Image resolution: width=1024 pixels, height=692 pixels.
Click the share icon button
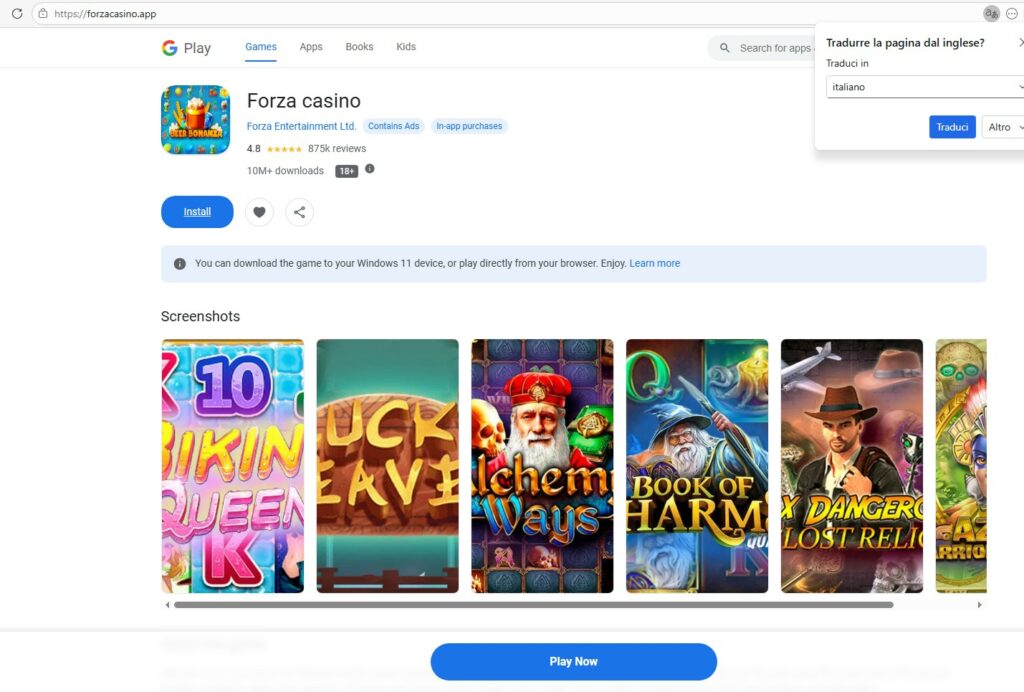299,212
